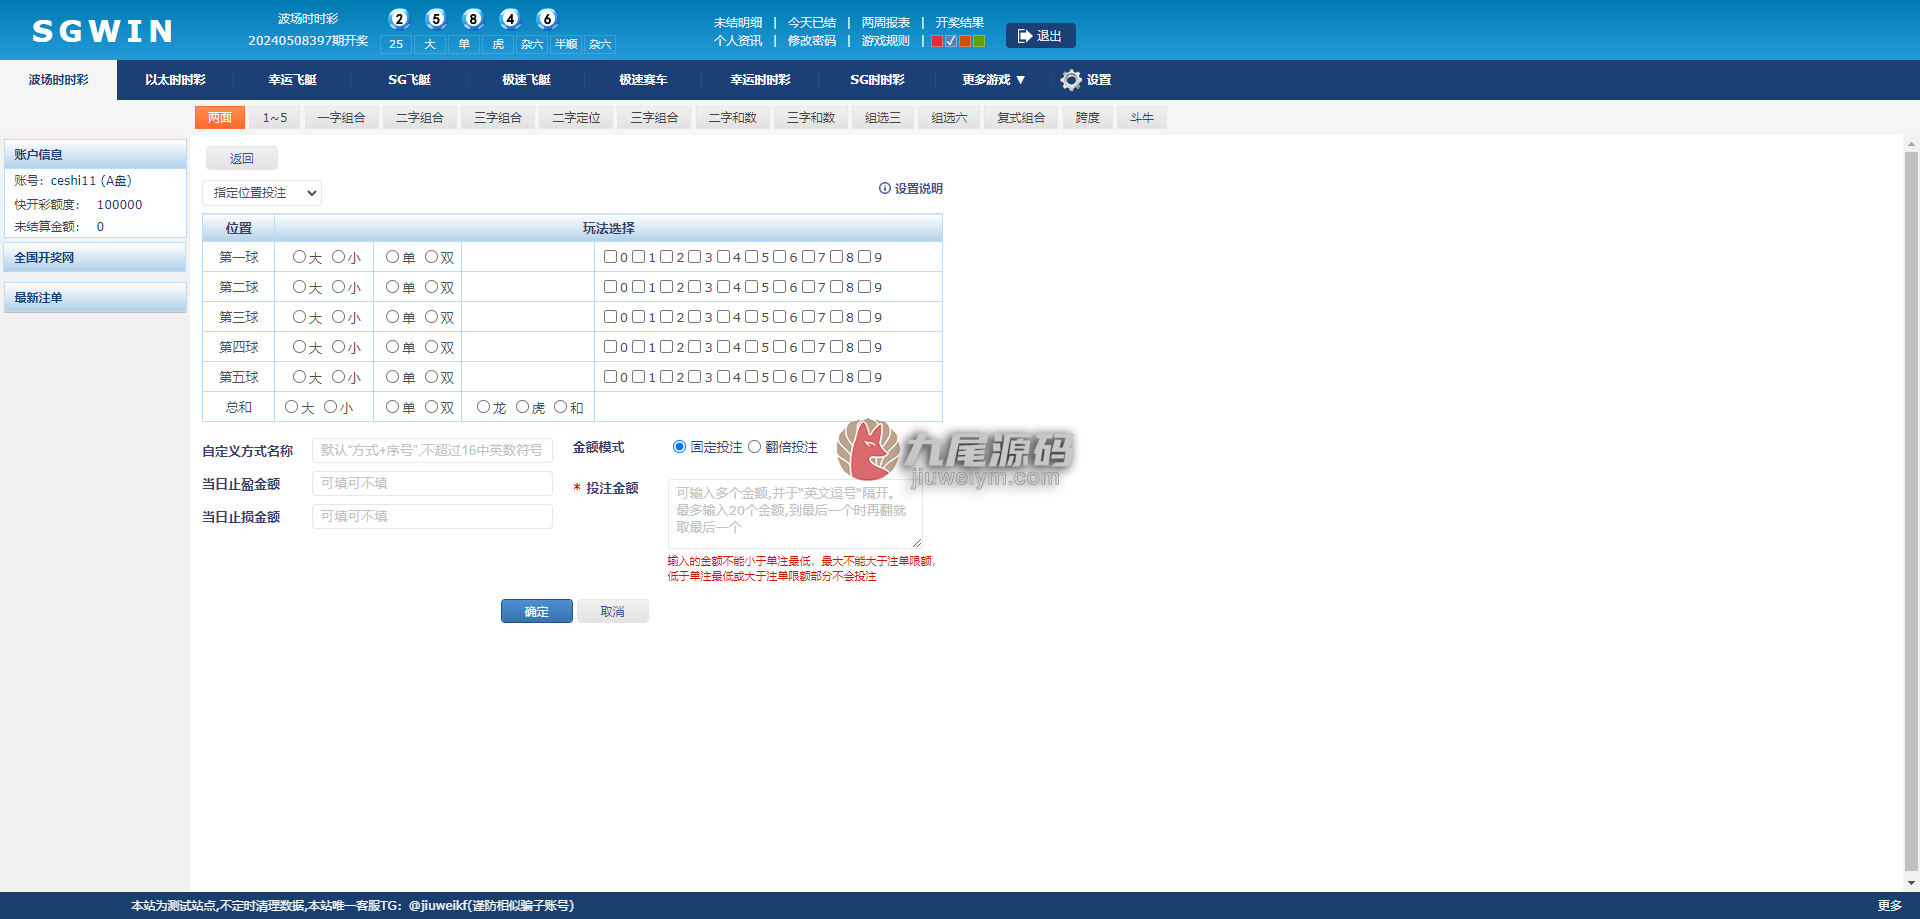Open the 二字定位 sub-tab

tap(576, 118)
